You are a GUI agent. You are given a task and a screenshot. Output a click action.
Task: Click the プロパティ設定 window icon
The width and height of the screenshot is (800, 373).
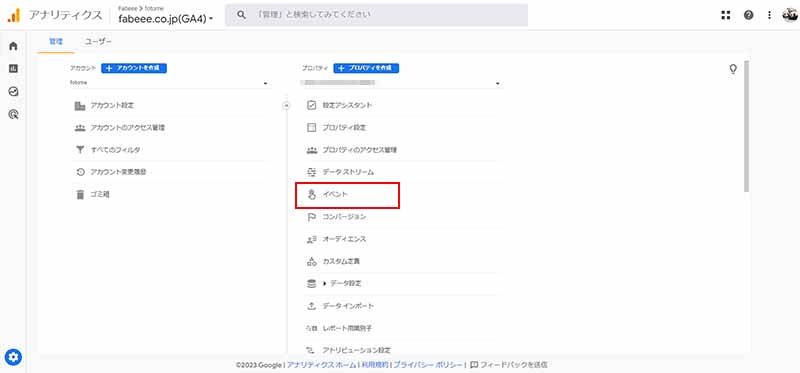point(311,128)
